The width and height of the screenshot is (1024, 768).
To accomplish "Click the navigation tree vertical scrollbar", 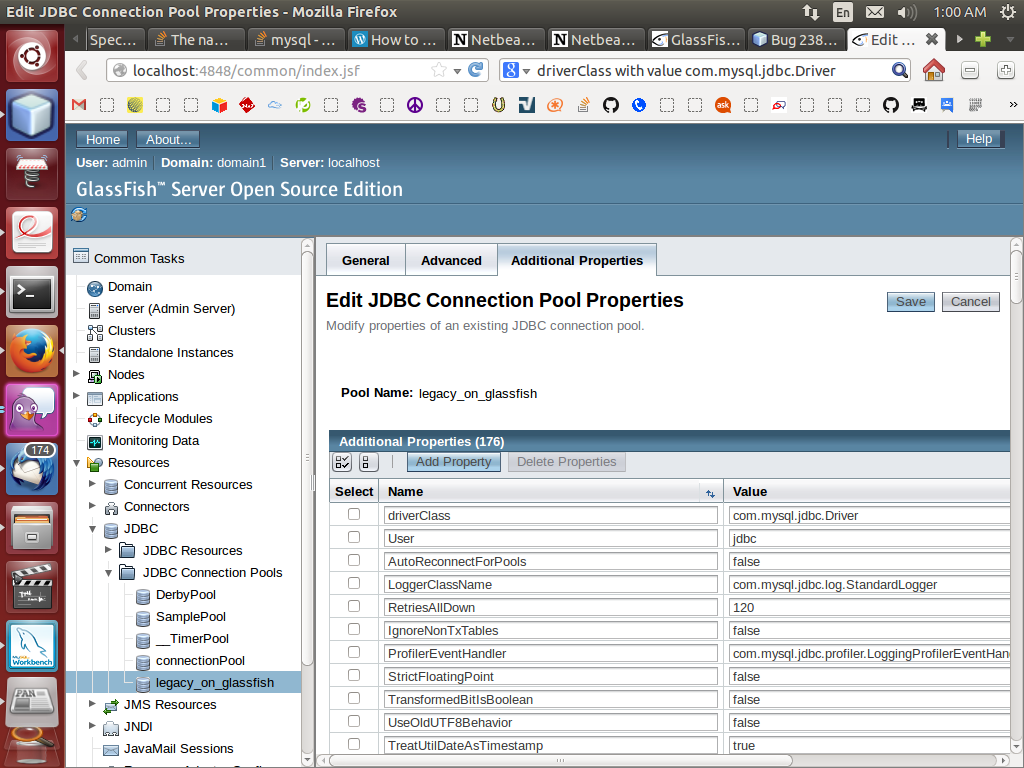I will coord(307,457).
